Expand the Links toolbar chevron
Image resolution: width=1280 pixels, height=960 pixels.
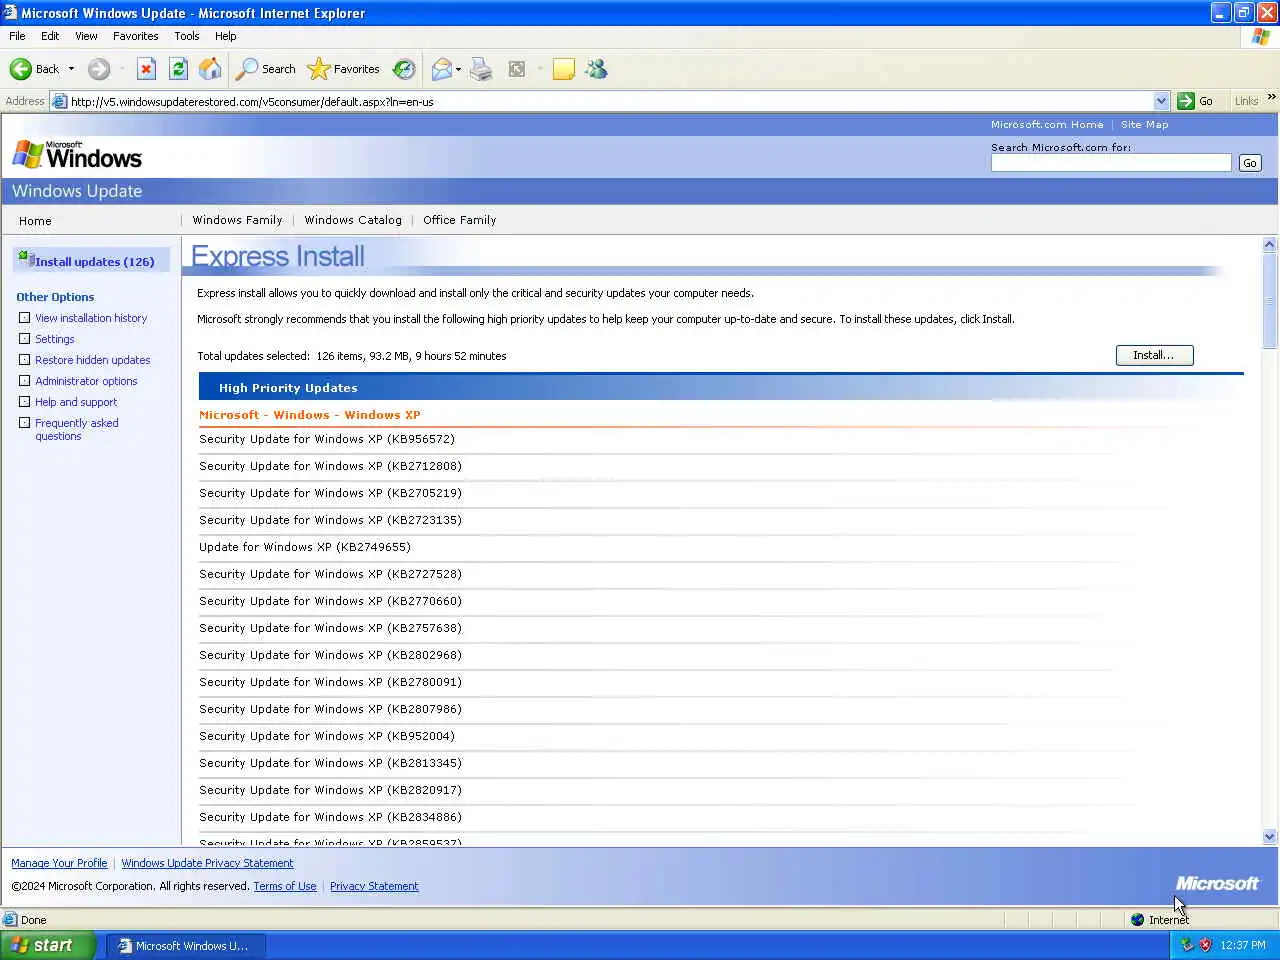(x=1271, y=97)
